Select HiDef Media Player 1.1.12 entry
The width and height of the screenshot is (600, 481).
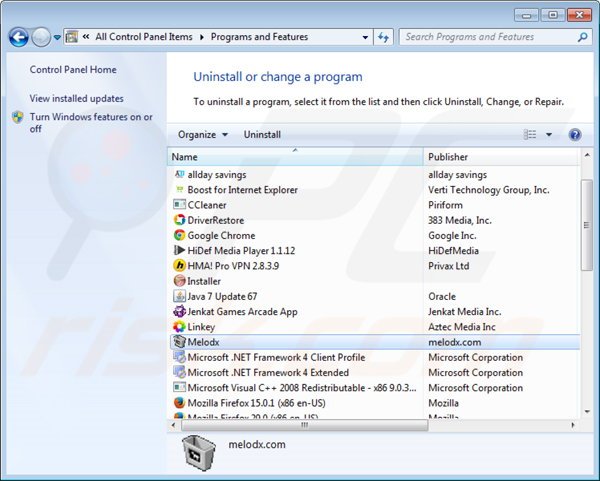tap(241, 251)
